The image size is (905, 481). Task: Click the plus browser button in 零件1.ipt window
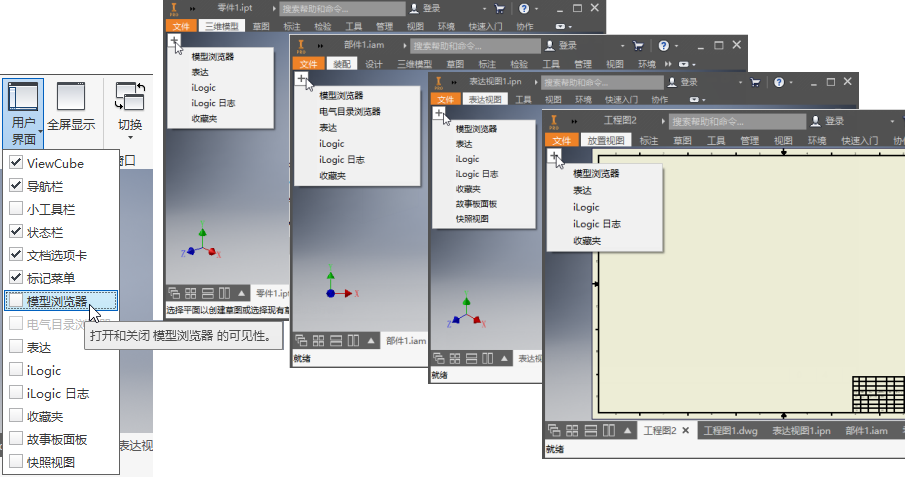click(x=174, y=41)
